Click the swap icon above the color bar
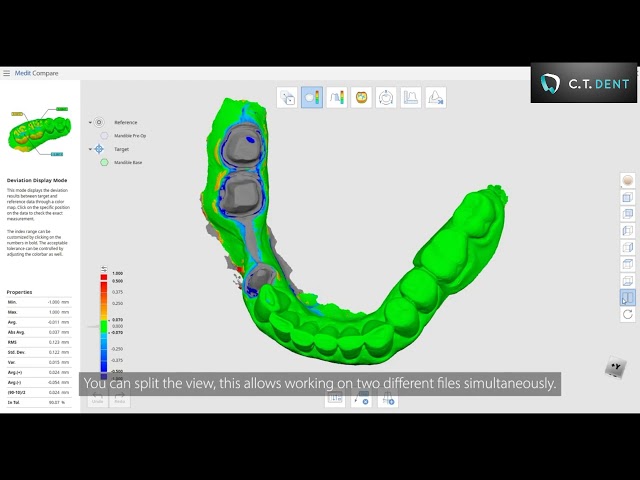 tap(104, 269)
